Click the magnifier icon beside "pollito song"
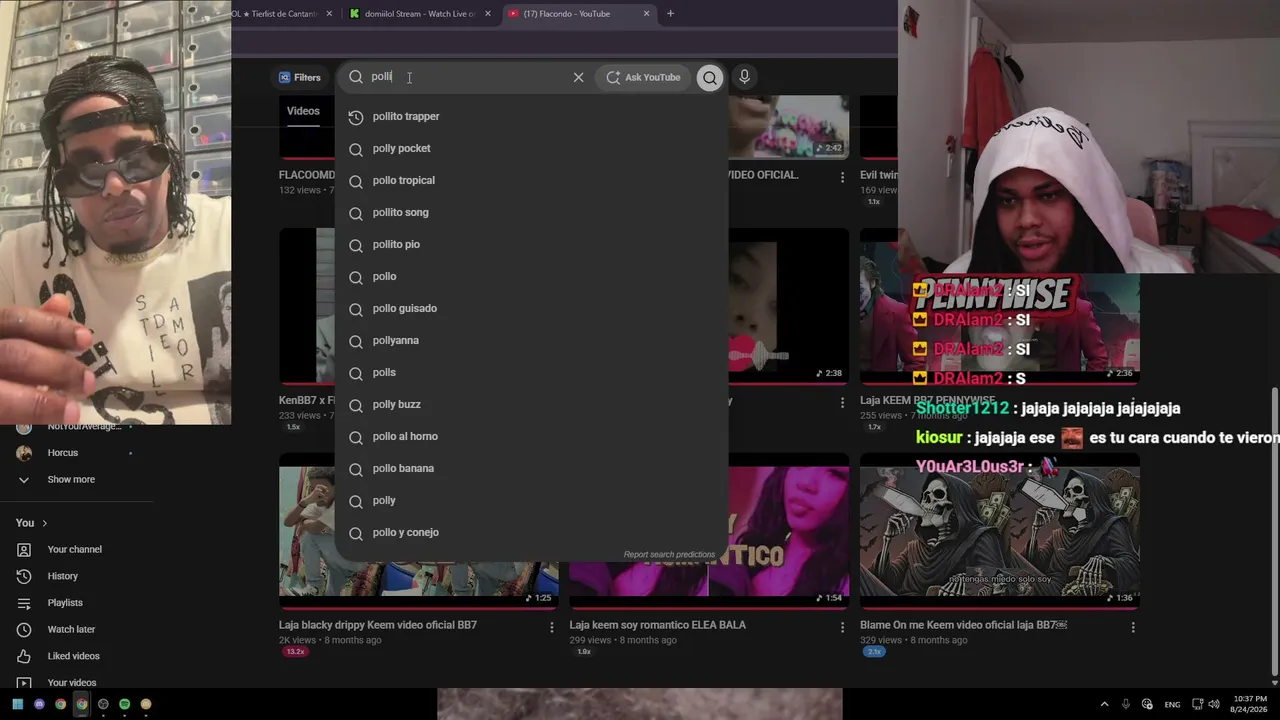The width and height of the screenshot is (1280, 720). (x=355, y=213)
